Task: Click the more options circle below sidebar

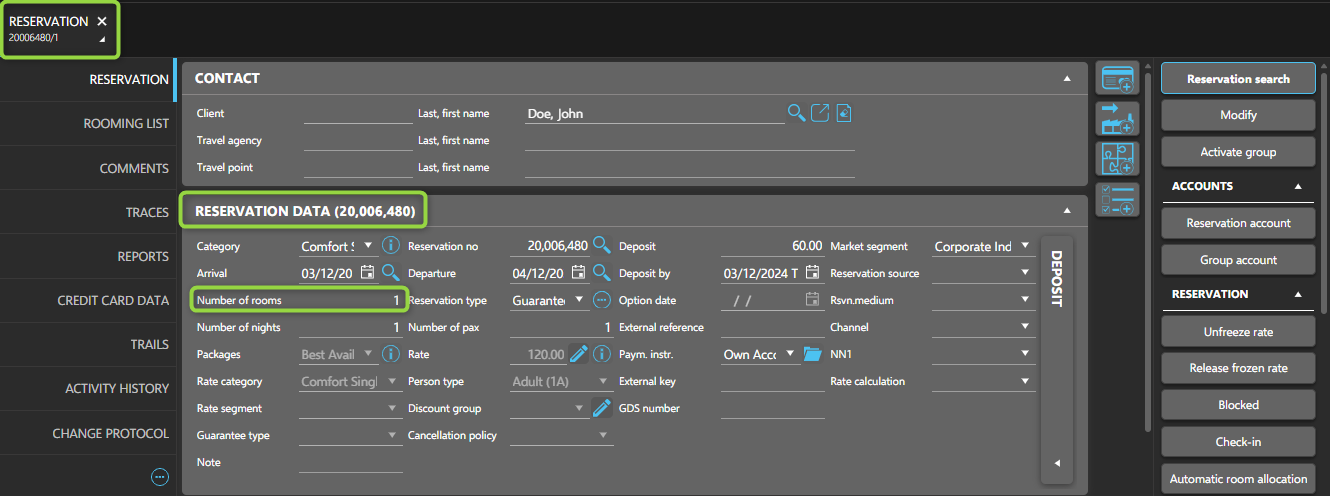Action: point(160,477)
